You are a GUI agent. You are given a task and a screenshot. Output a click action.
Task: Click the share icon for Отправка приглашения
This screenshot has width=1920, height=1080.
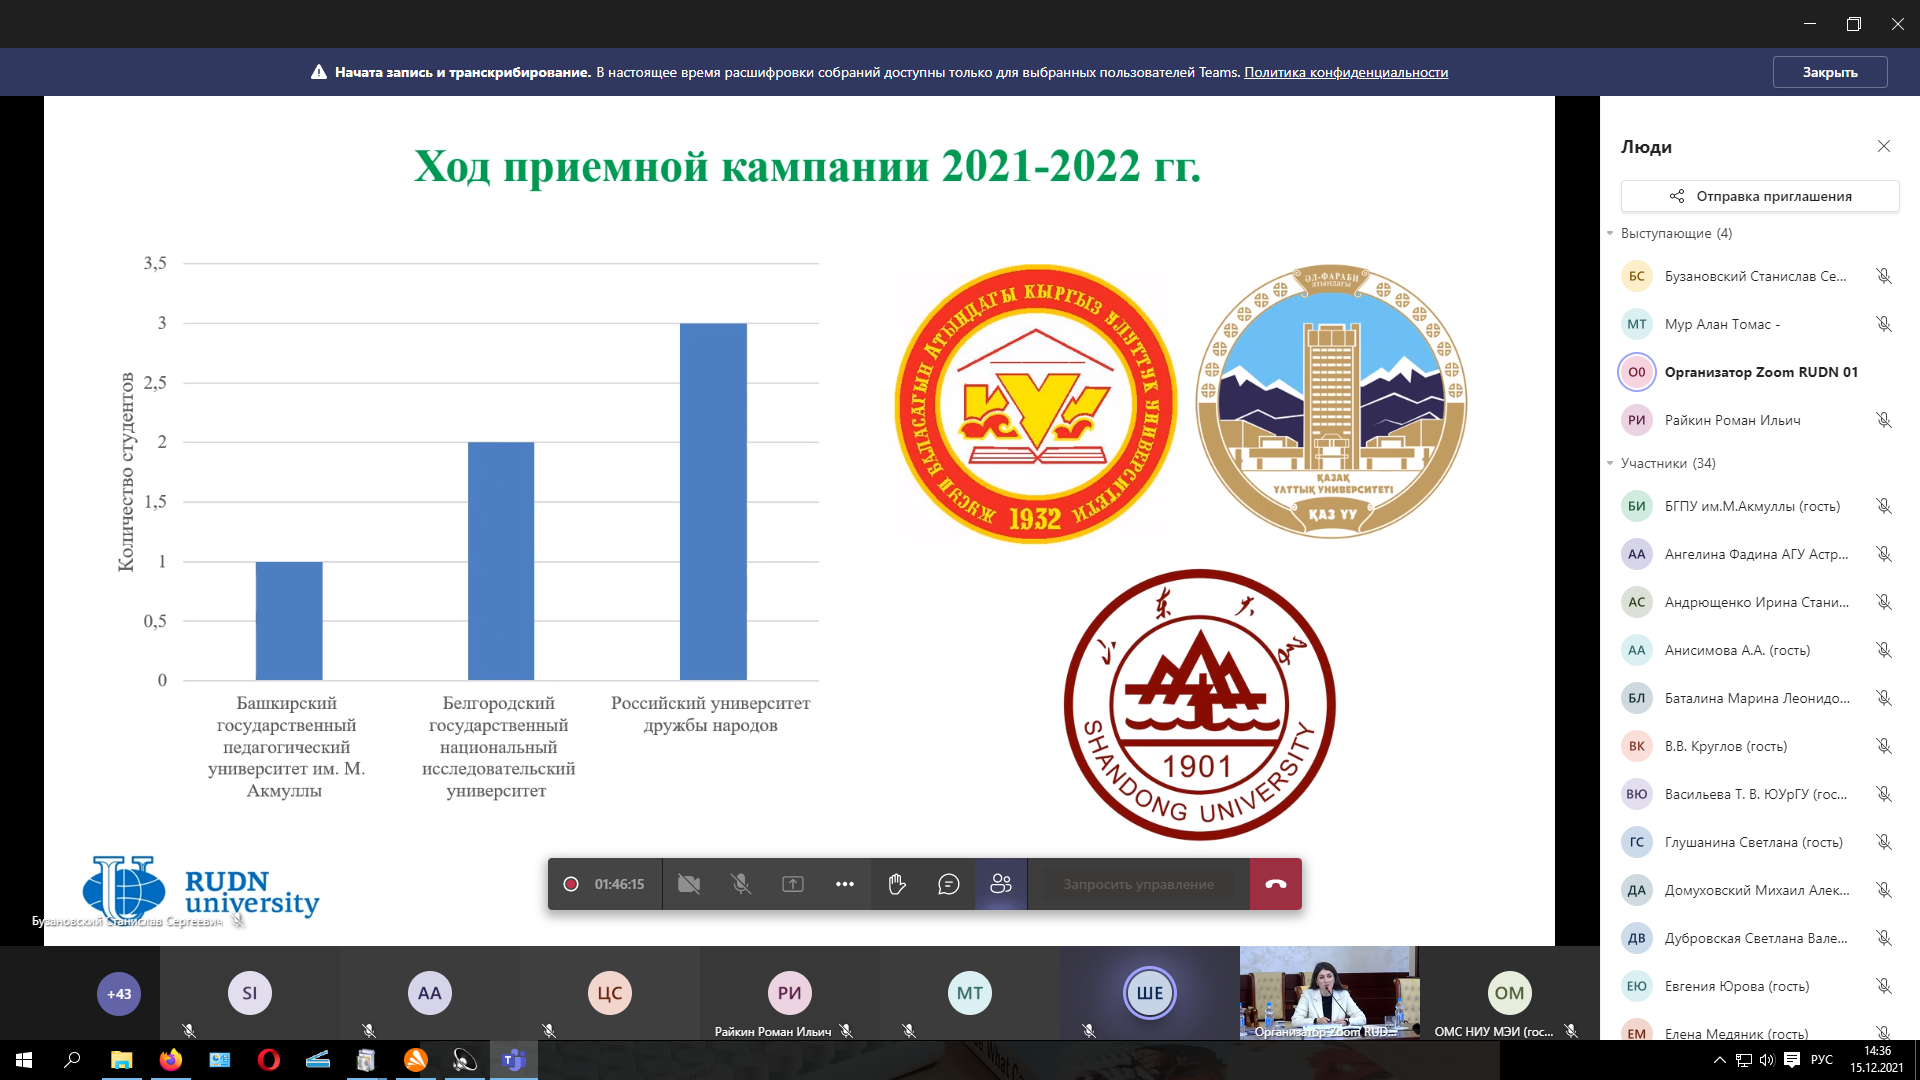(x=1677, y=196)
